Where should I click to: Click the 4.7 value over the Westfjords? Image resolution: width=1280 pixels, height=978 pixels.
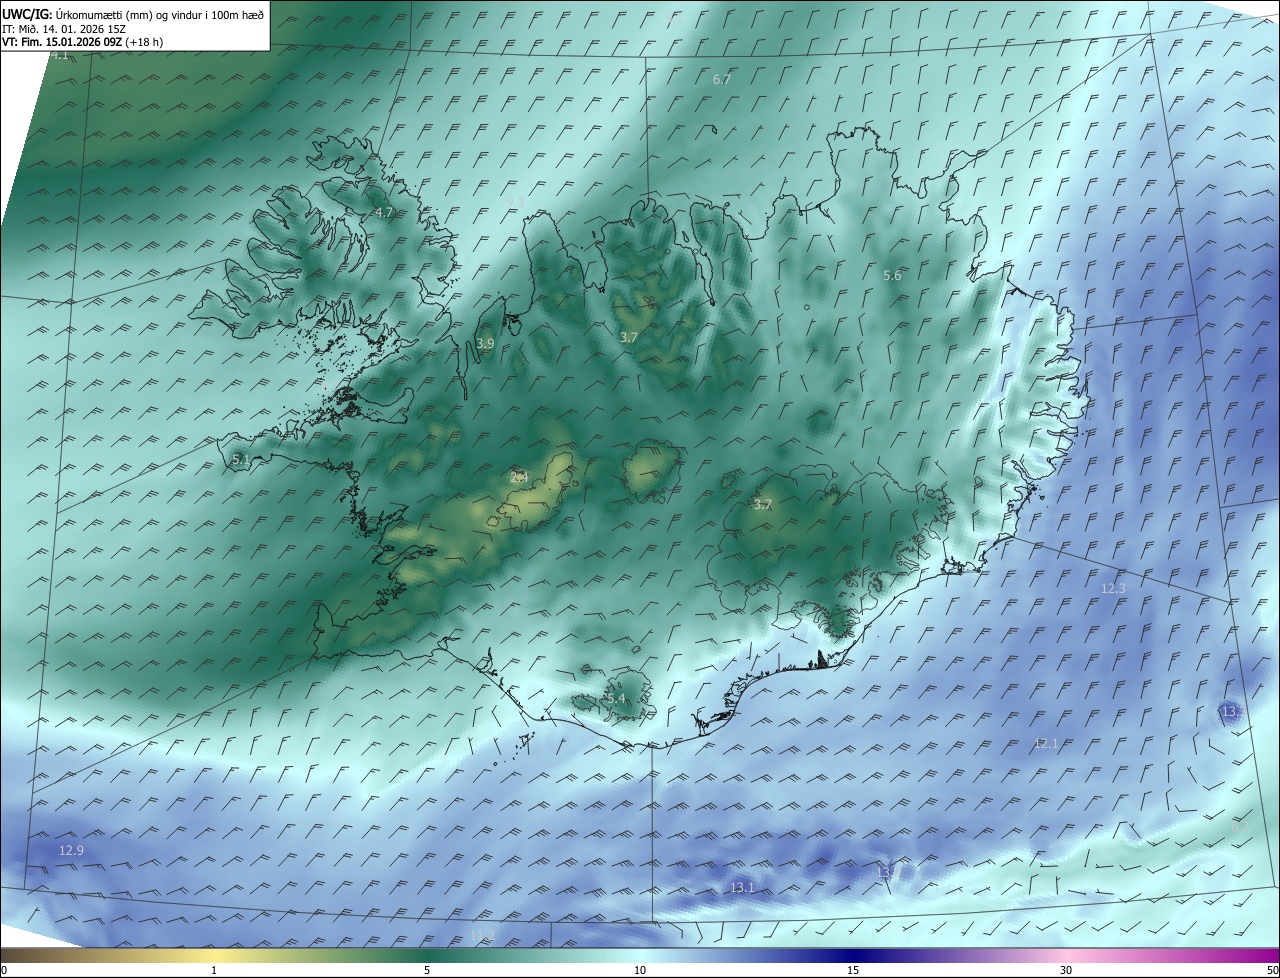[384, 213]
